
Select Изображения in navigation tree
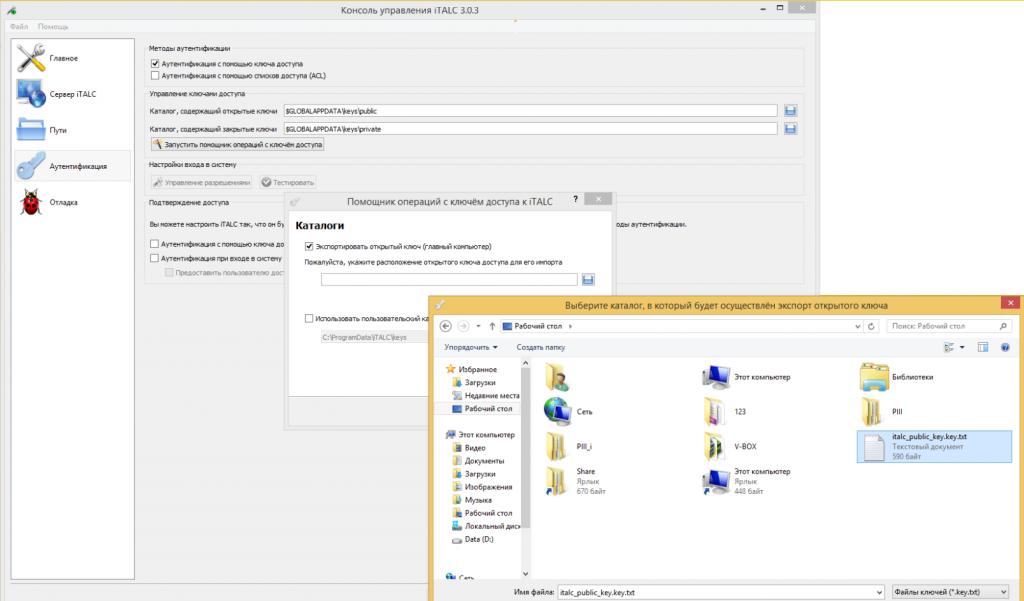click(488, 487)
